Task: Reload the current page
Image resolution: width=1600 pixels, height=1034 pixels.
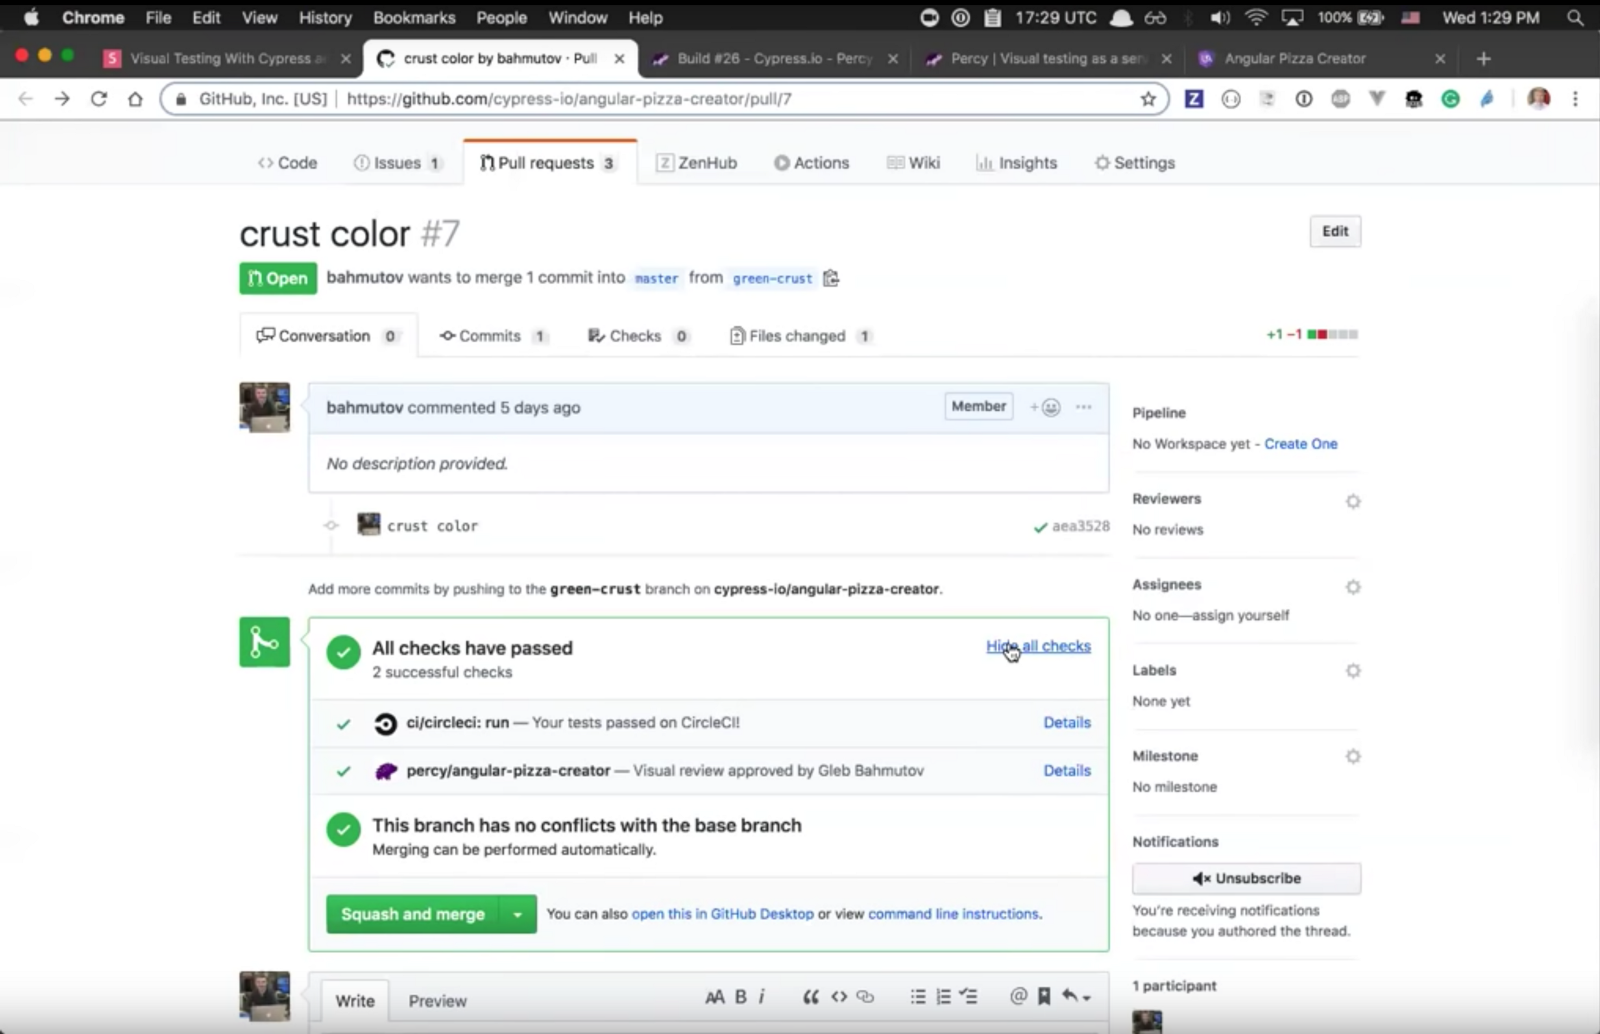Action: [x=98, y=99]
